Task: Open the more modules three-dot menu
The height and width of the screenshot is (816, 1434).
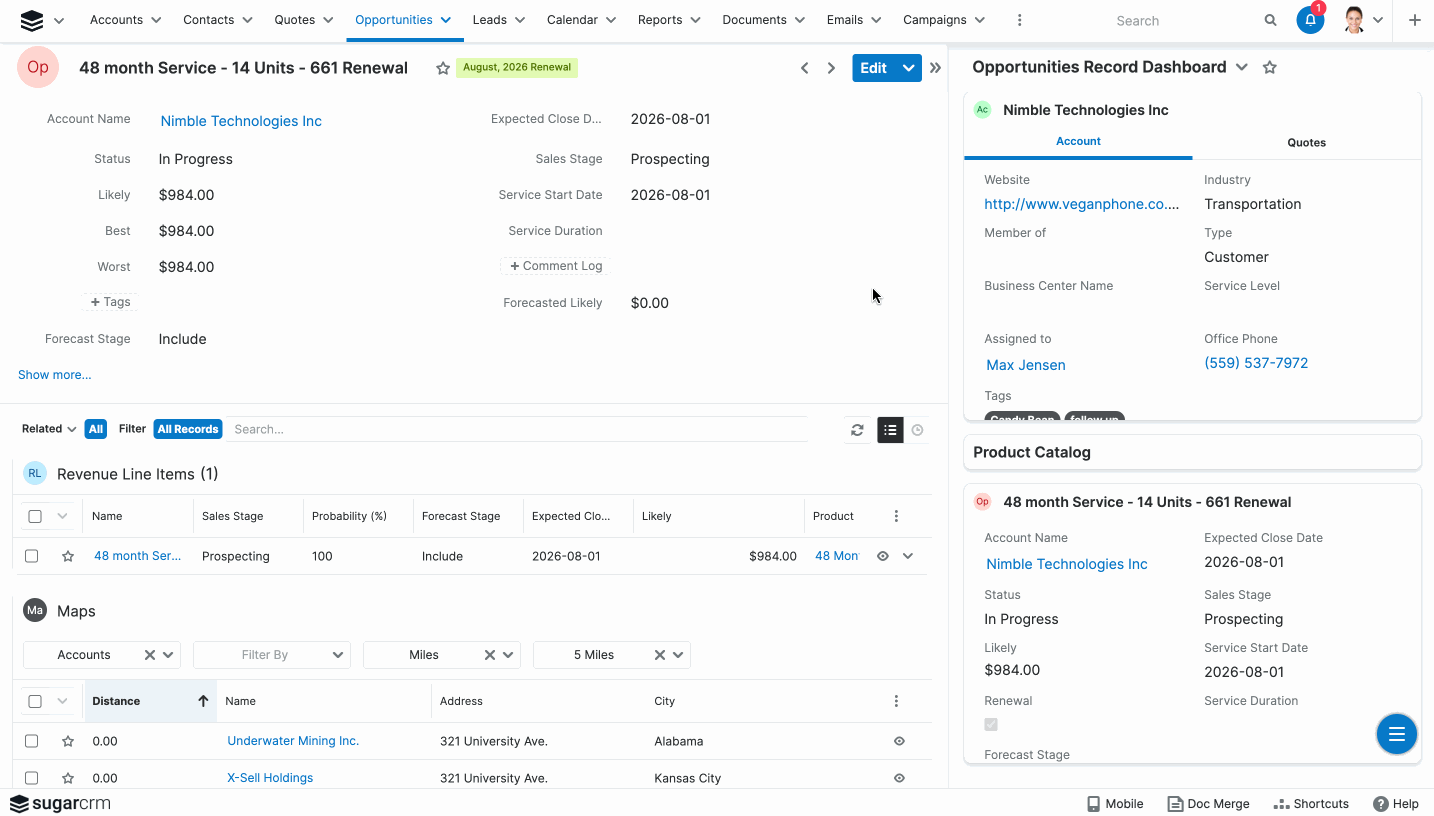Action: (1019, 20)
